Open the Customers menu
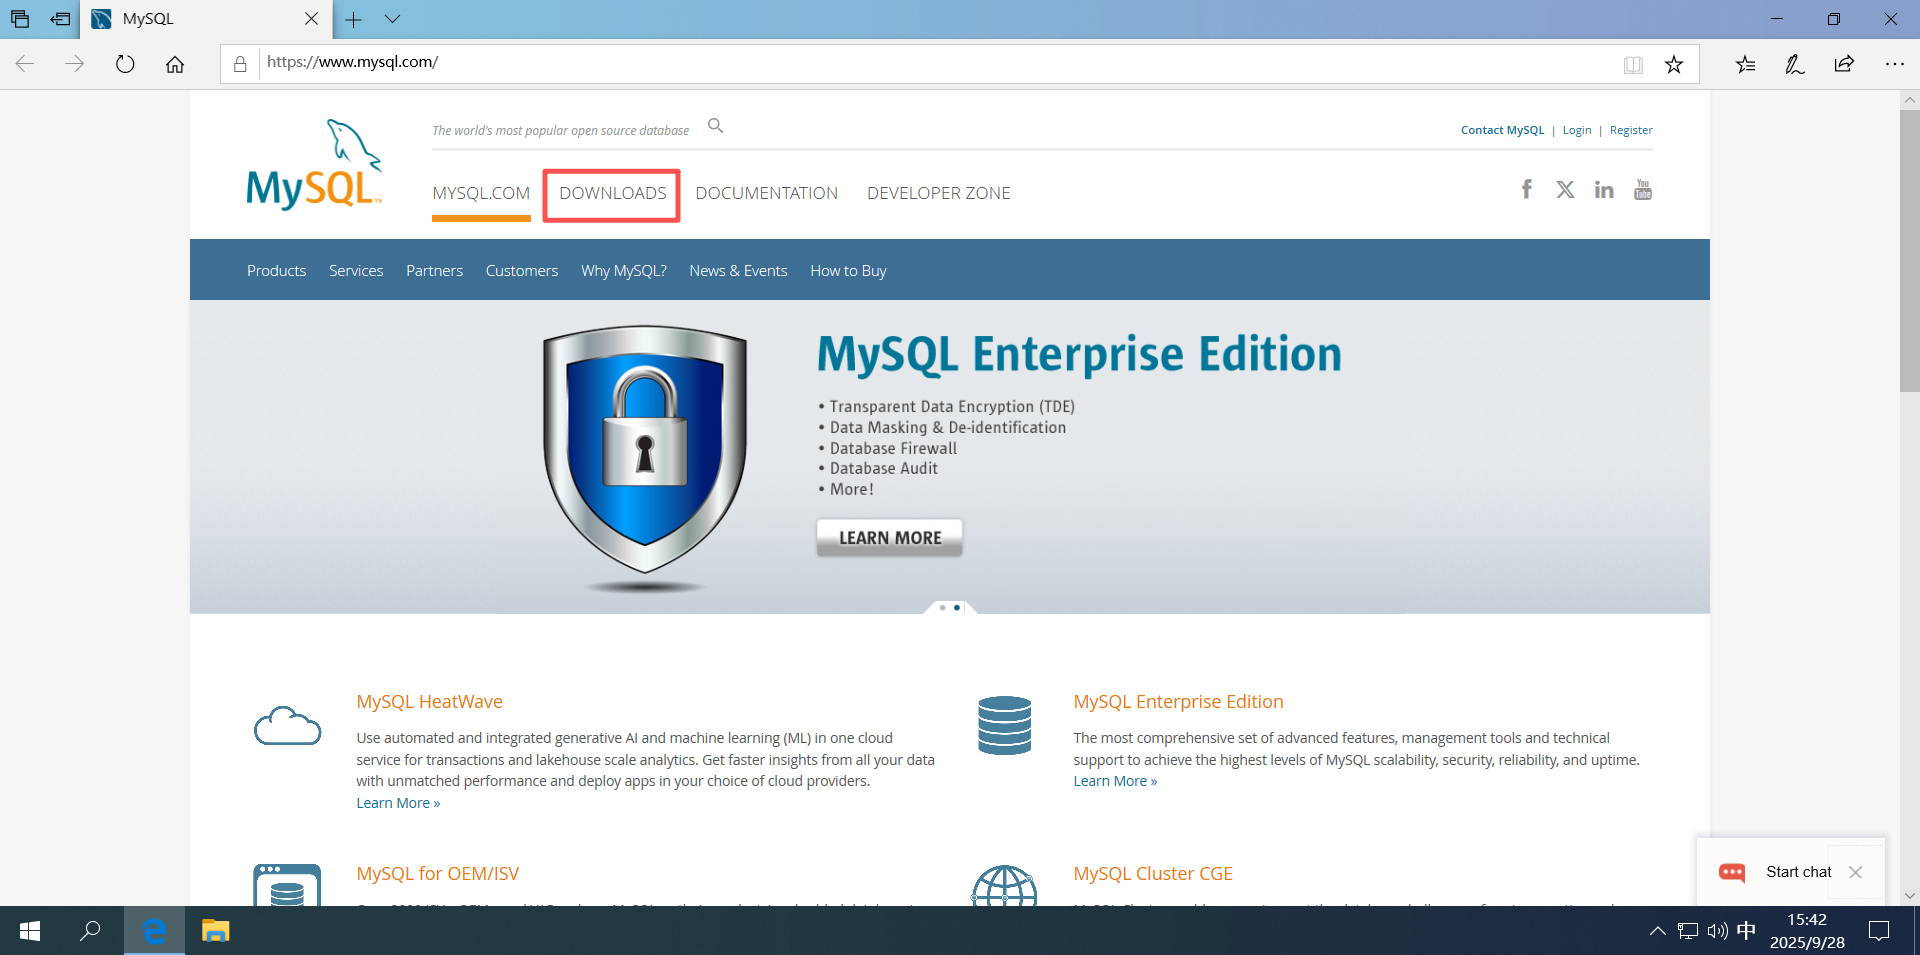The height and width of the screenshot is (955, 1920). (x=522, y=271)
